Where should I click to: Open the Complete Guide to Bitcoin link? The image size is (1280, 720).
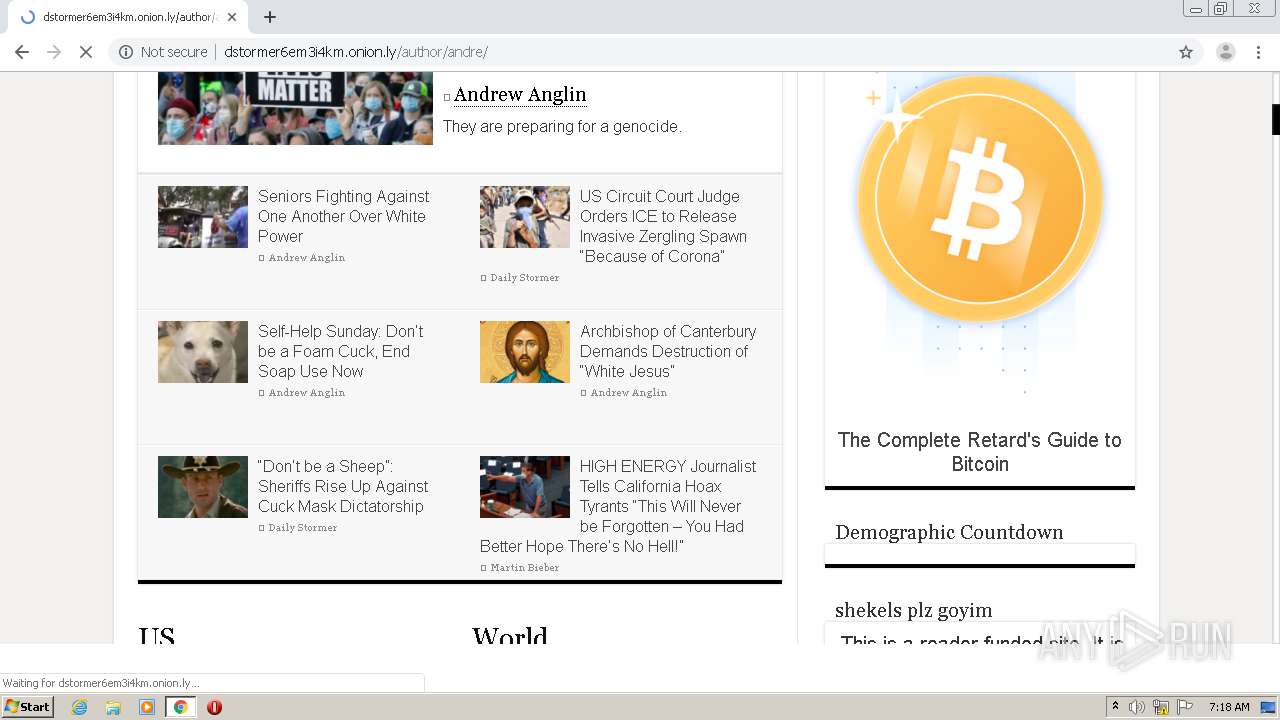point(980,452)
